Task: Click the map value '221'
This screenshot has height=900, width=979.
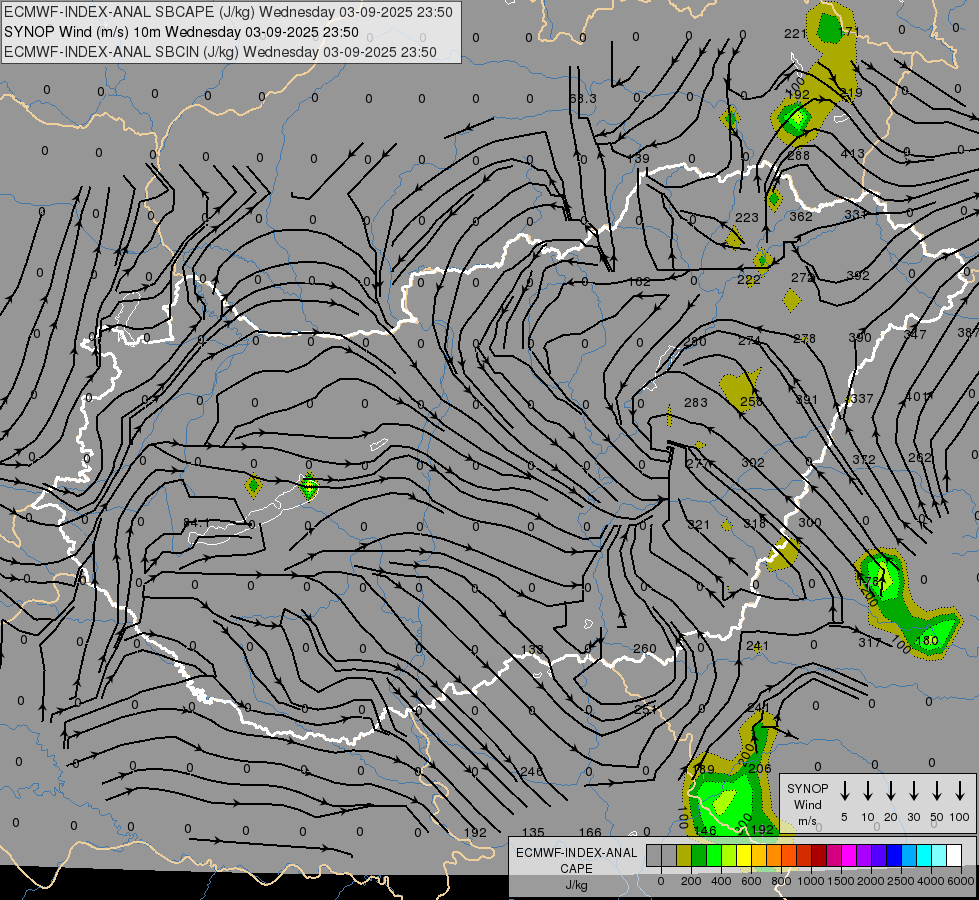Action: [795, 34]
